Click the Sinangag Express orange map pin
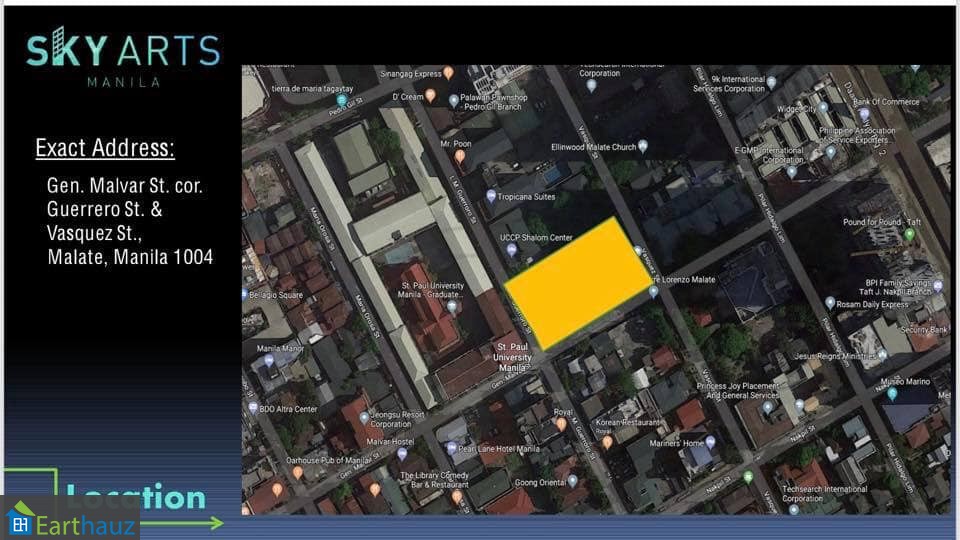 pyautogui.click(x=449, y=73)
